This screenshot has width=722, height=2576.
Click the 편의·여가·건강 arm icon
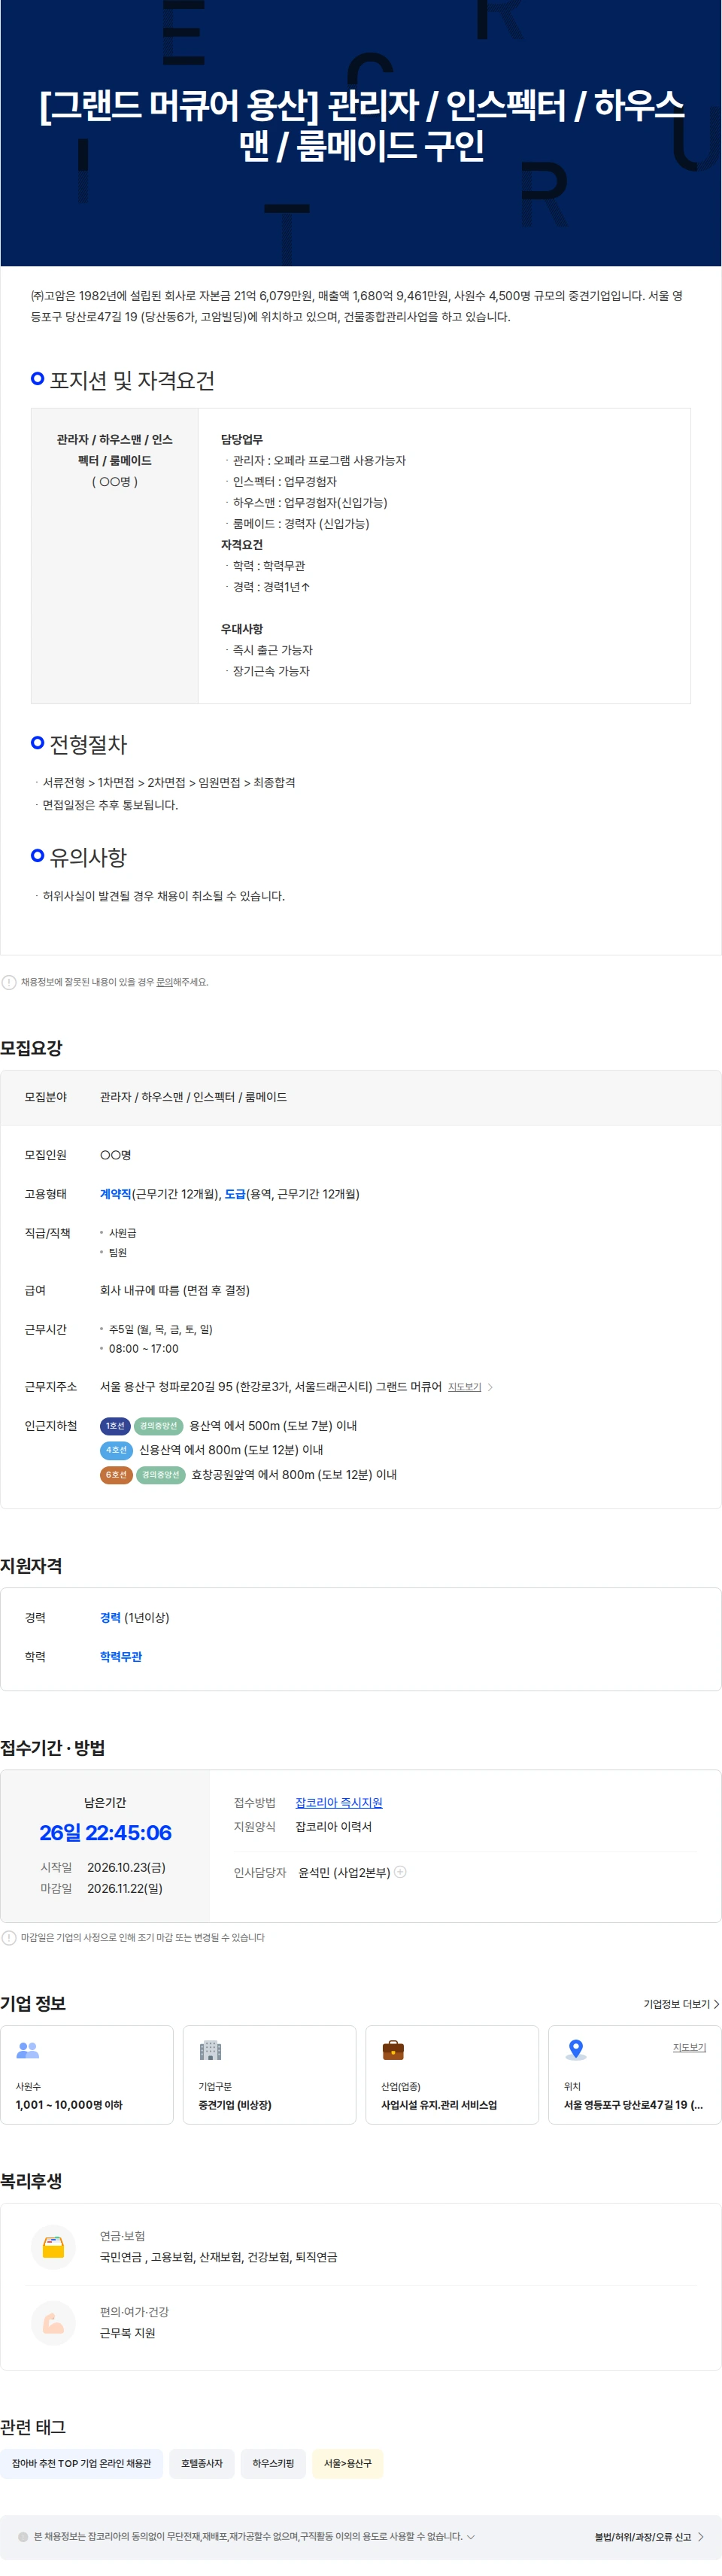54,2323
